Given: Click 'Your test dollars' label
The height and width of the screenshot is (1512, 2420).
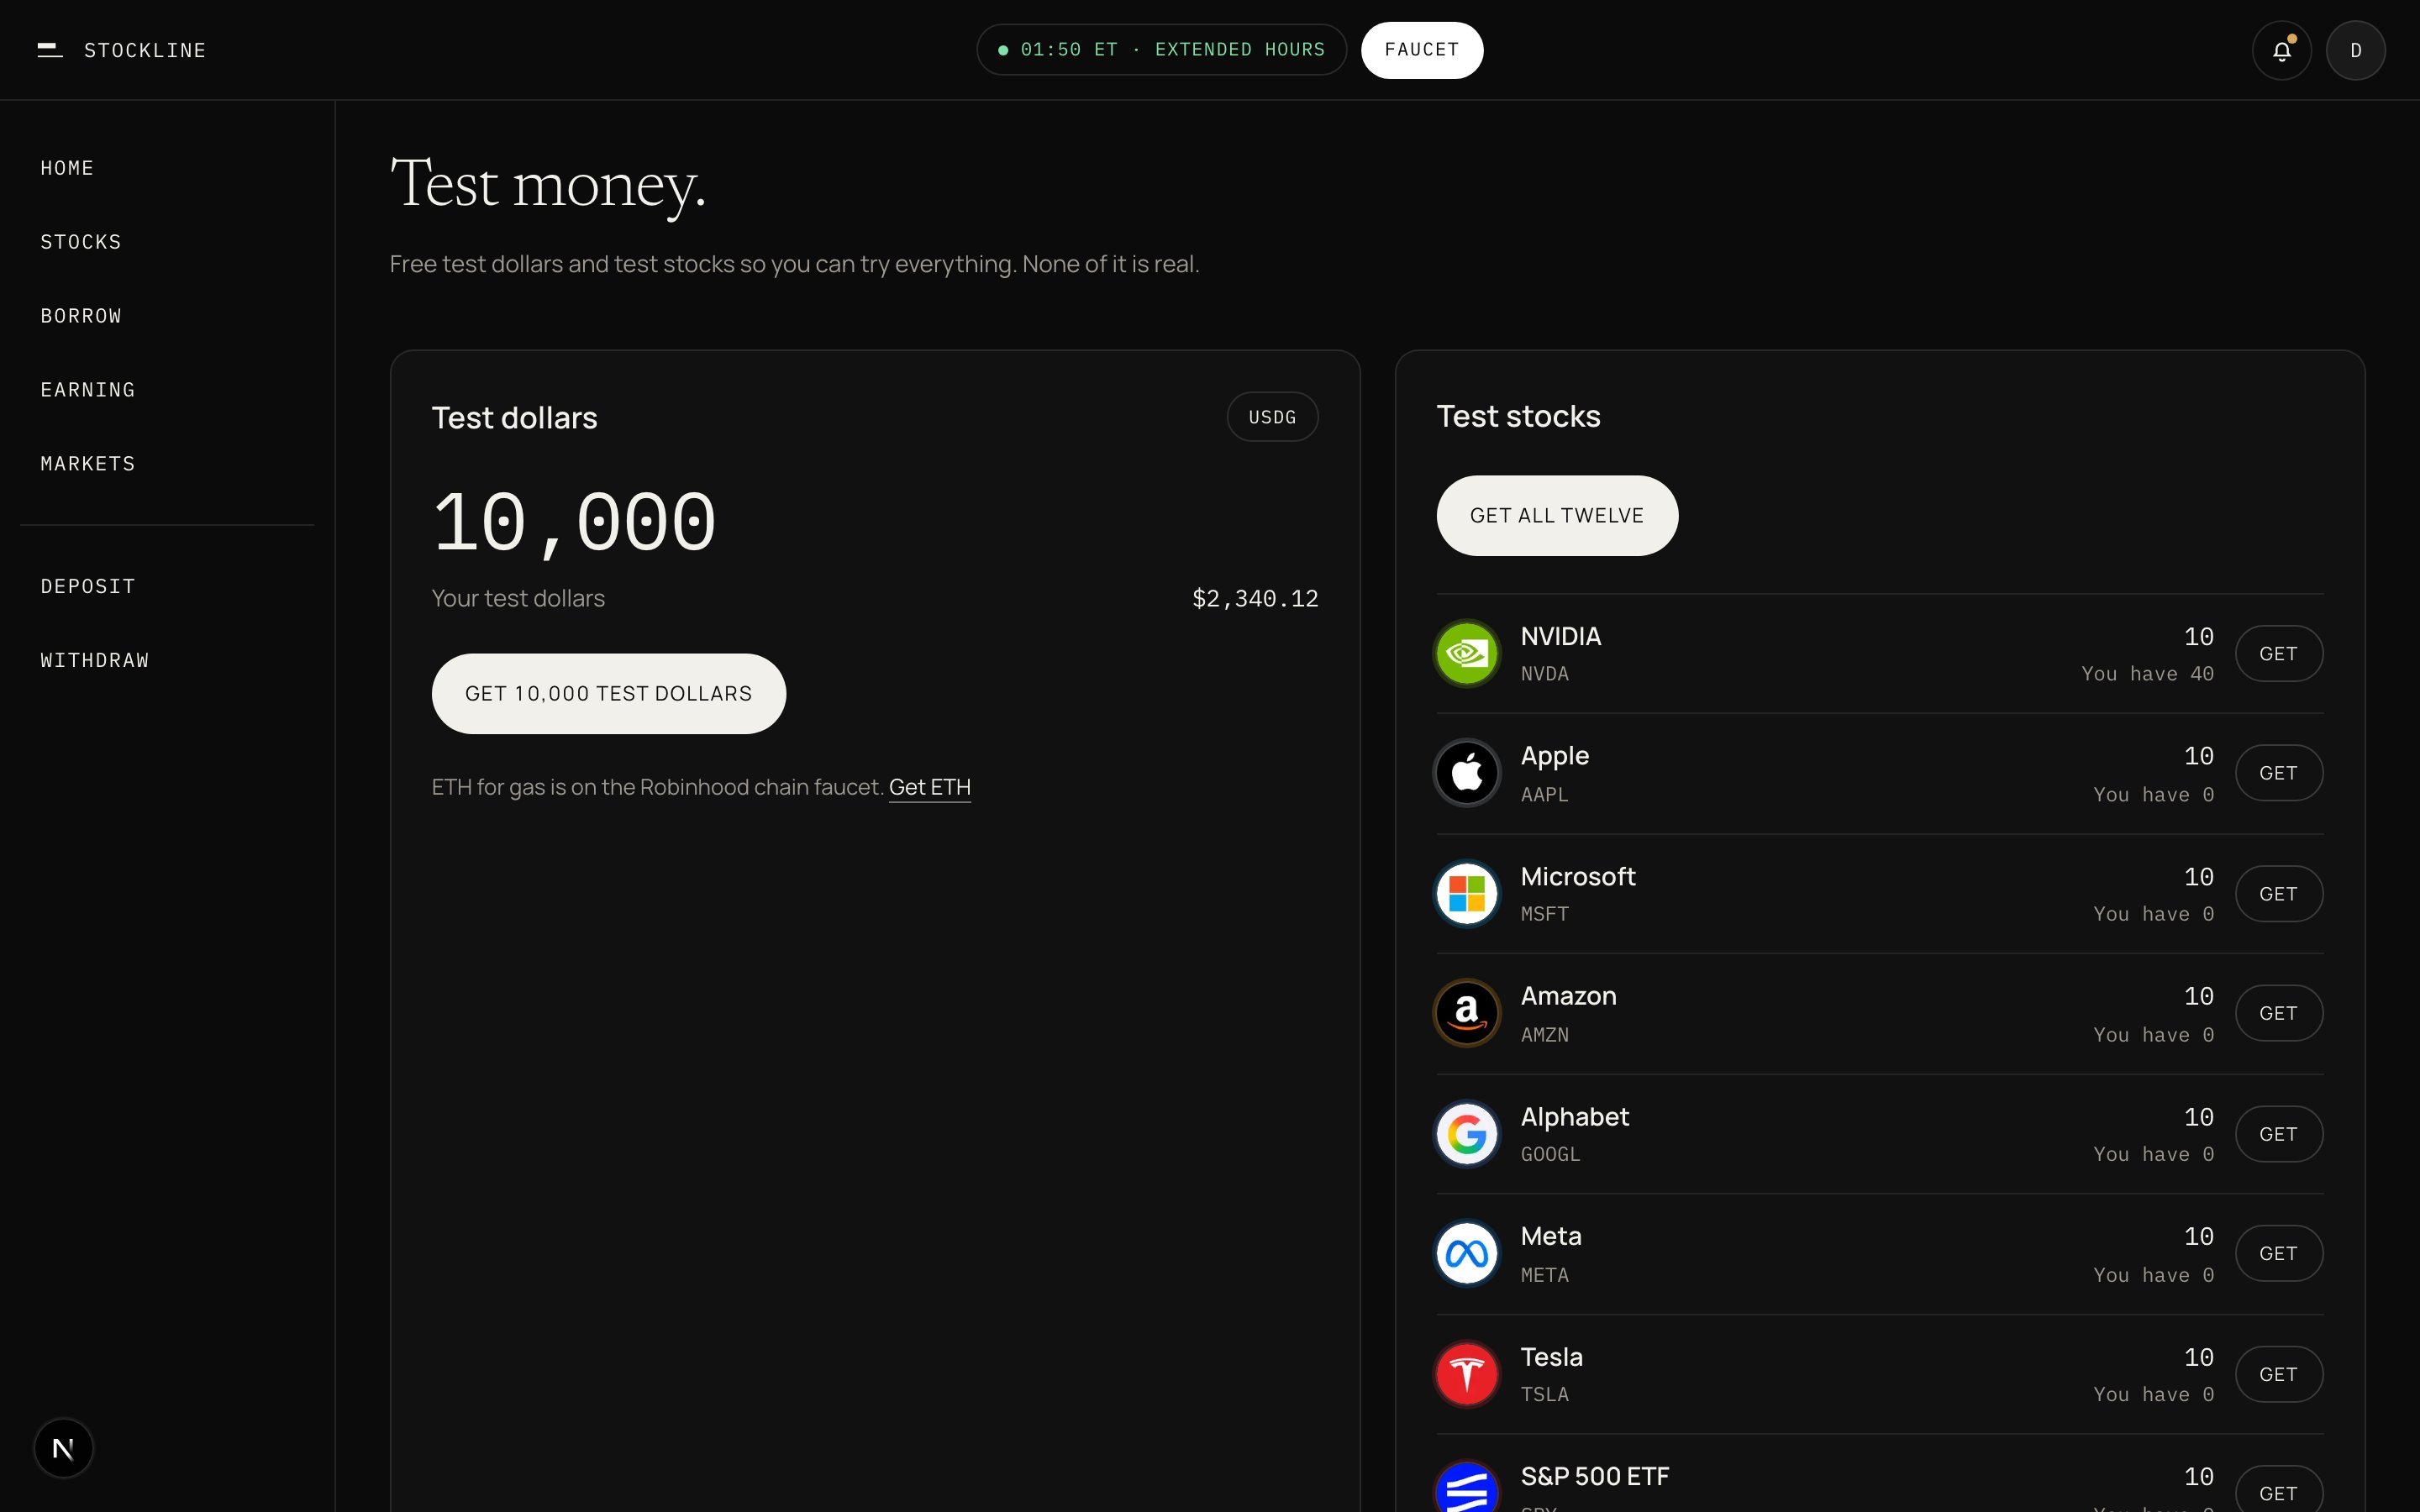Looking at the screenshot, I should (x=518, y=598).
